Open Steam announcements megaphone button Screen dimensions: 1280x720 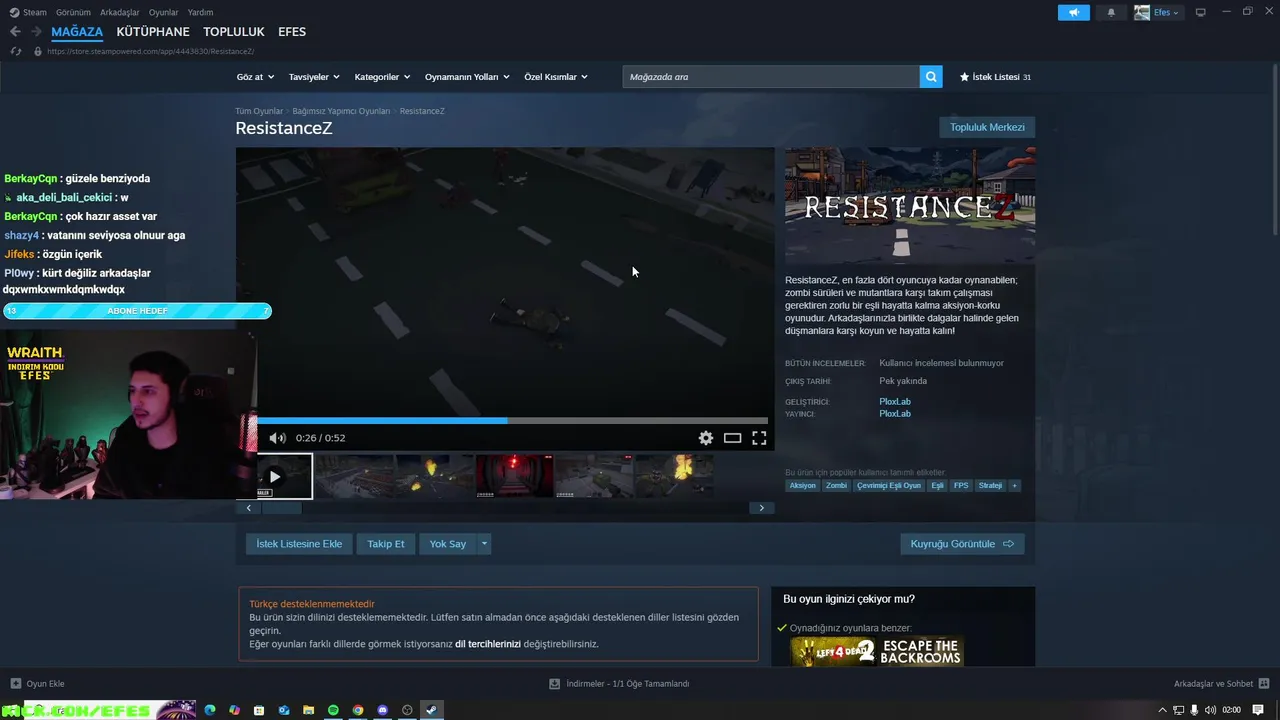(x=1073, y=12)
